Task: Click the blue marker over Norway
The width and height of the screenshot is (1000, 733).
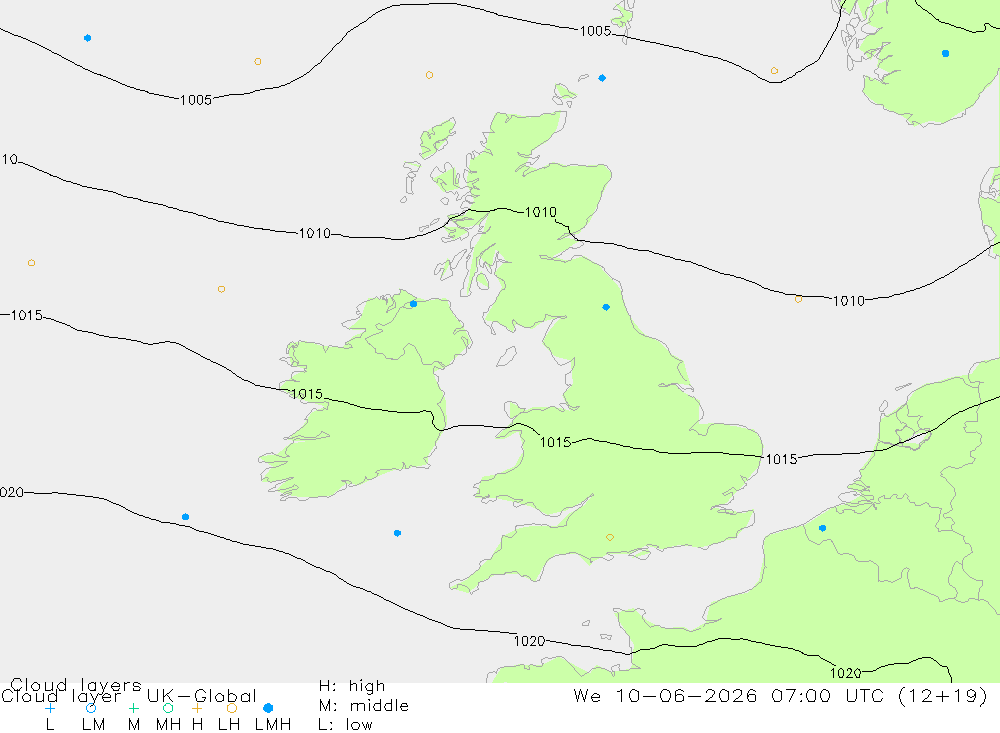Action: 945,54
